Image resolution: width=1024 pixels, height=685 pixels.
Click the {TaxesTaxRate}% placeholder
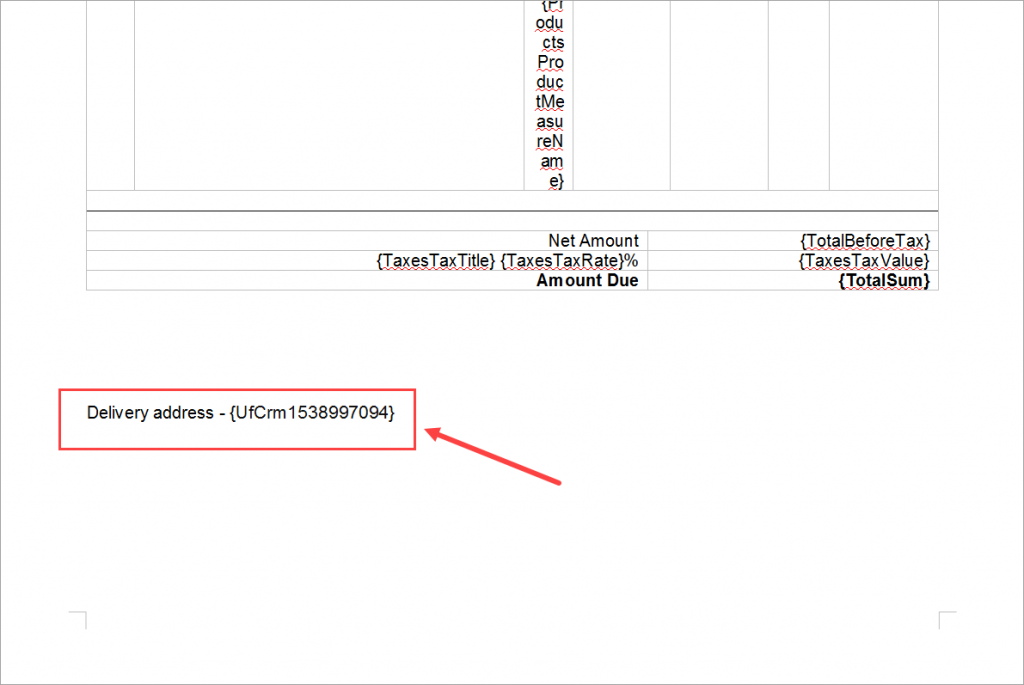569,261
